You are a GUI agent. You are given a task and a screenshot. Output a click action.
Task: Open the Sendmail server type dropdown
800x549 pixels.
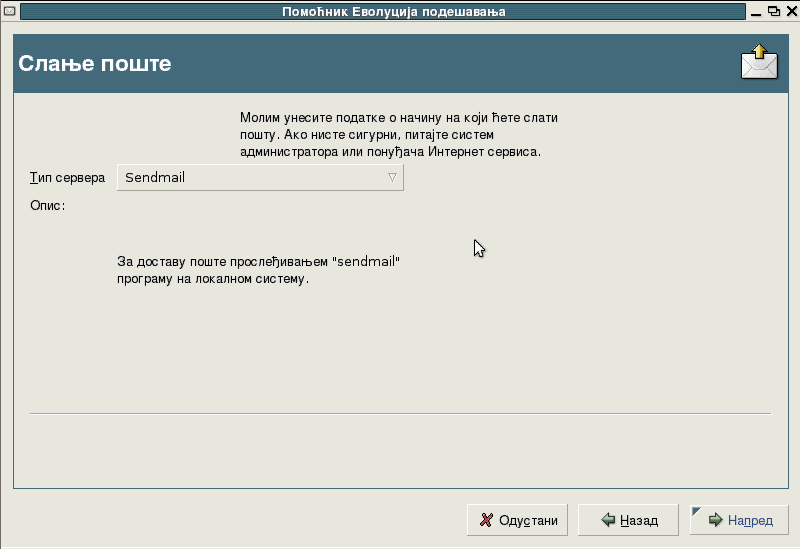point(260,178)
